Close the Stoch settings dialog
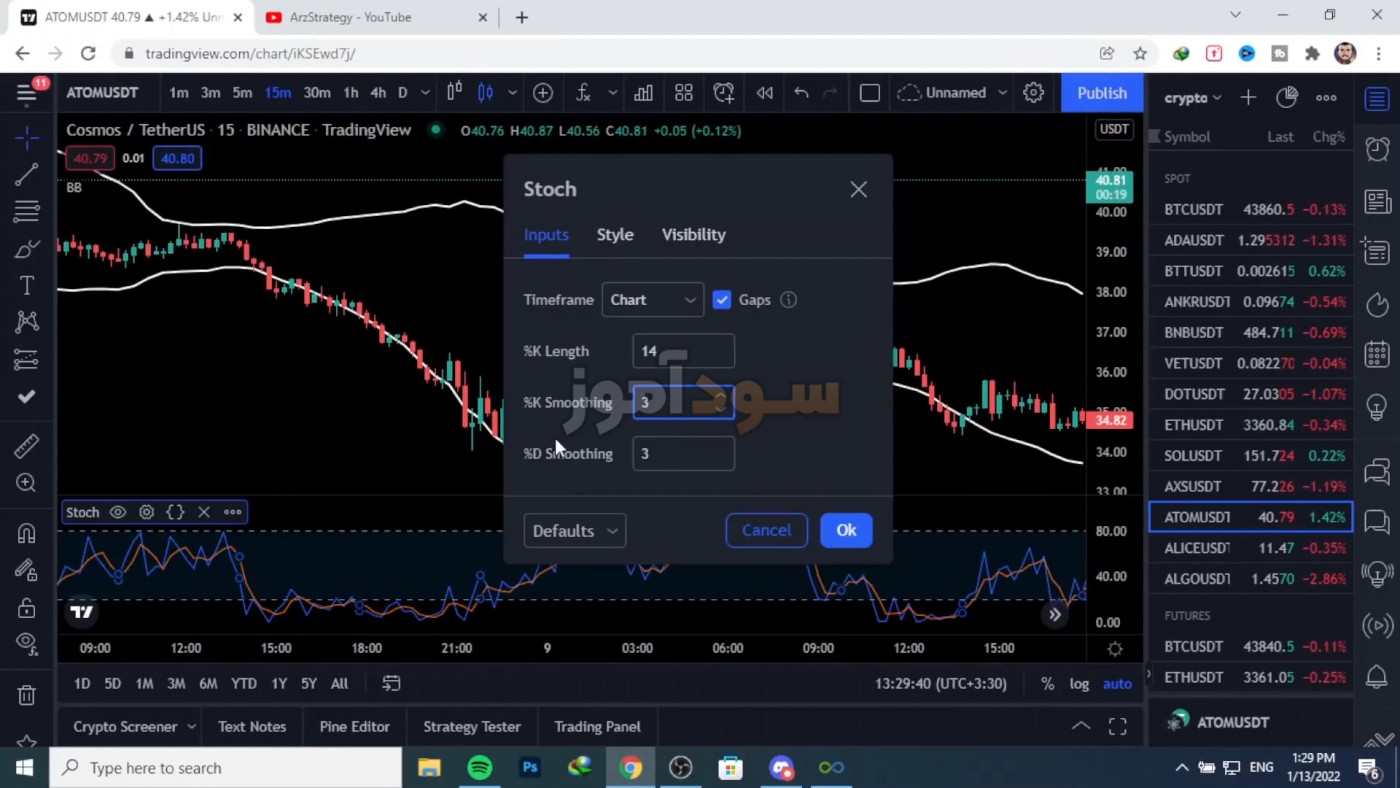The height and width of the screenshot is (788, 1400). pyautogui.click(x=858, y=189)
